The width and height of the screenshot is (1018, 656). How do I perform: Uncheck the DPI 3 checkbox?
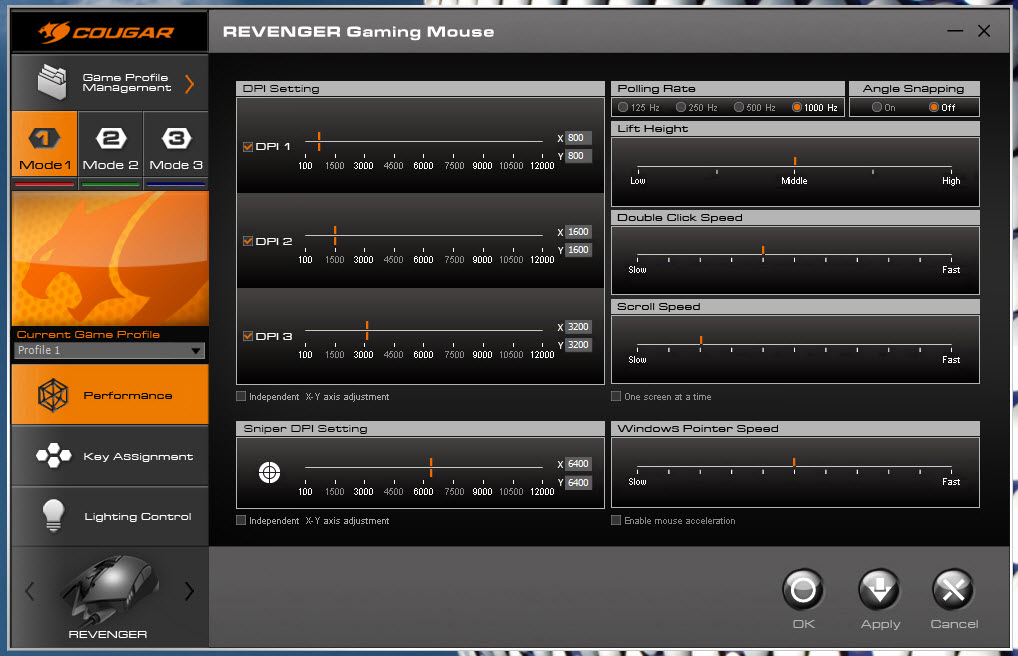pos(247,336)
